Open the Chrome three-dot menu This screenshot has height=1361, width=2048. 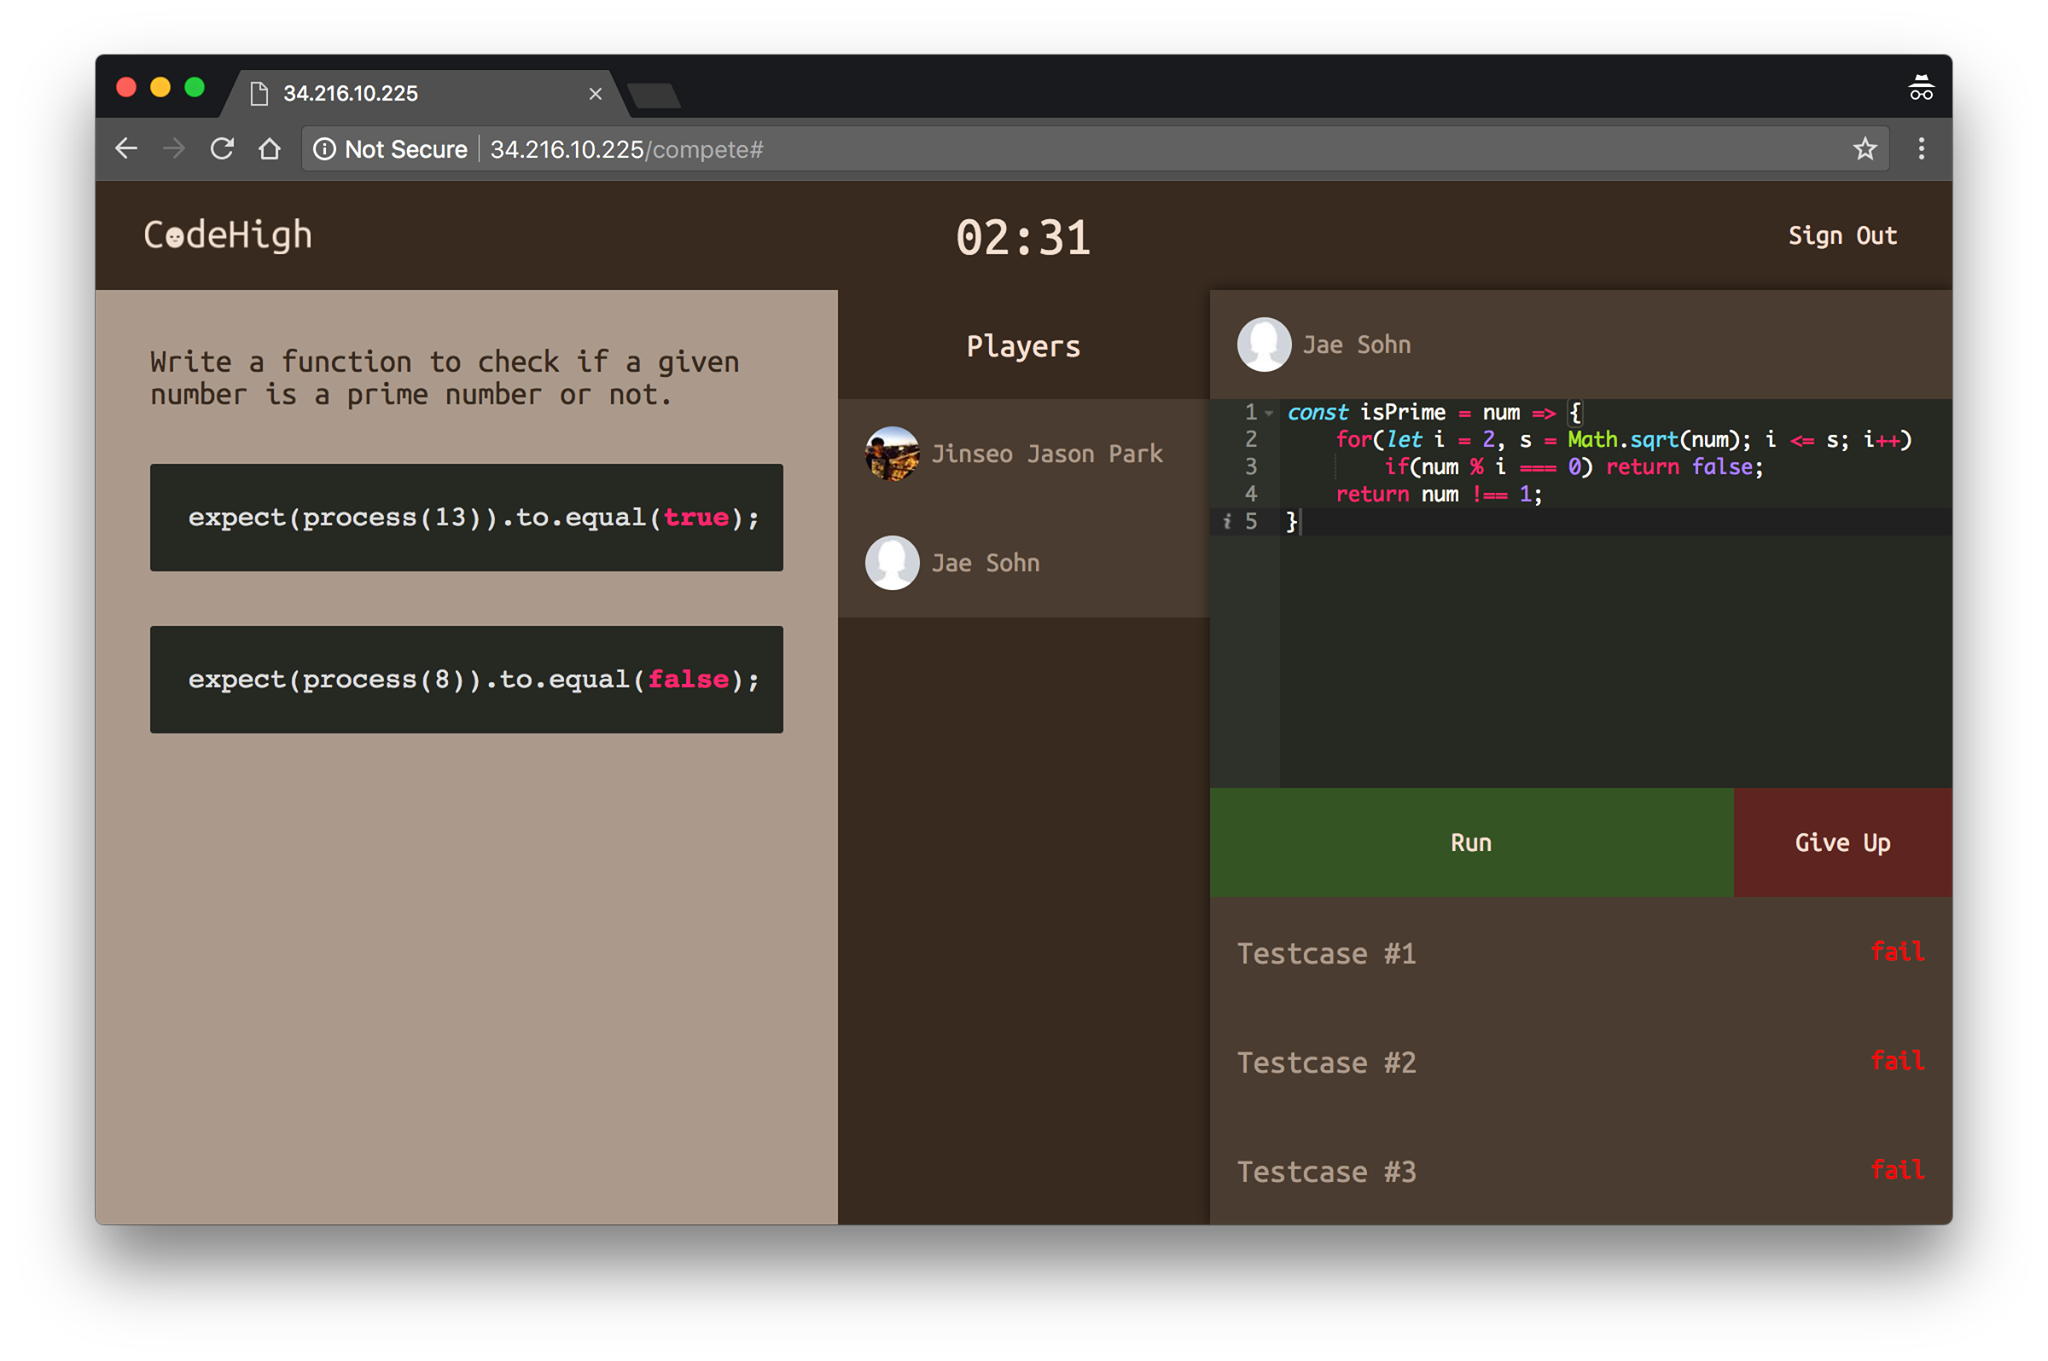point(1921,149)
